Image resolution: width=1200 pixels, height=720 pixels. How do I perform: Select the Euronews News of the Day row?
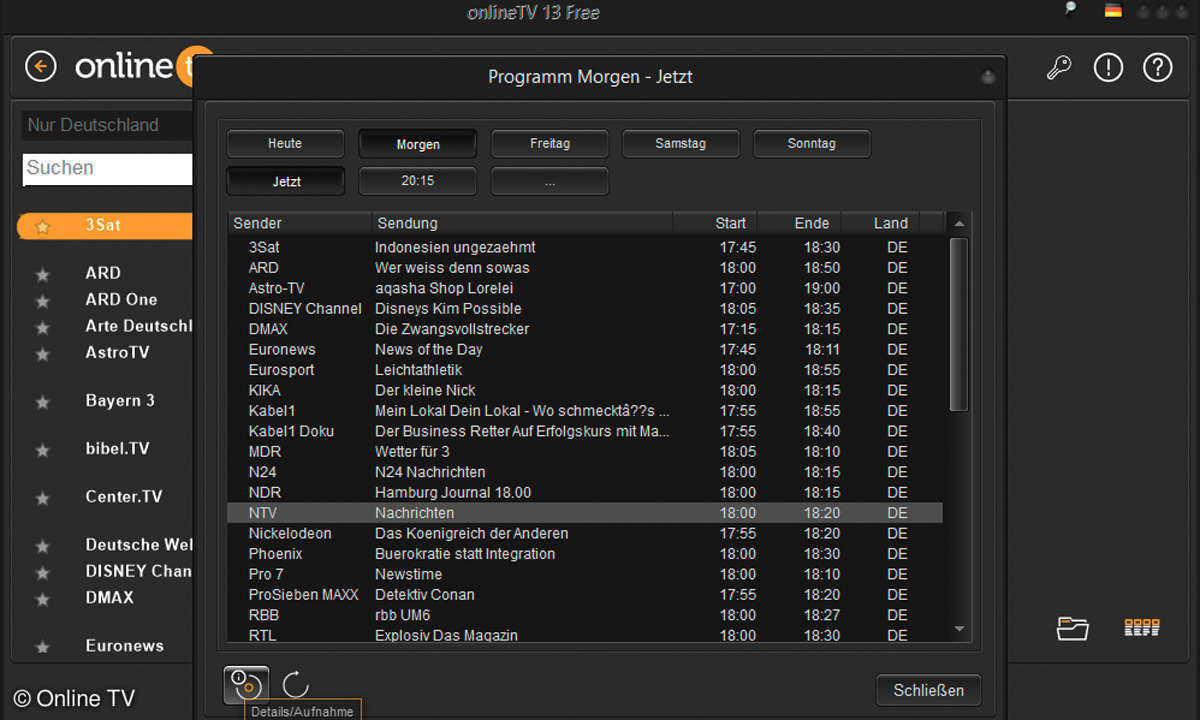[x=585, y=349]
